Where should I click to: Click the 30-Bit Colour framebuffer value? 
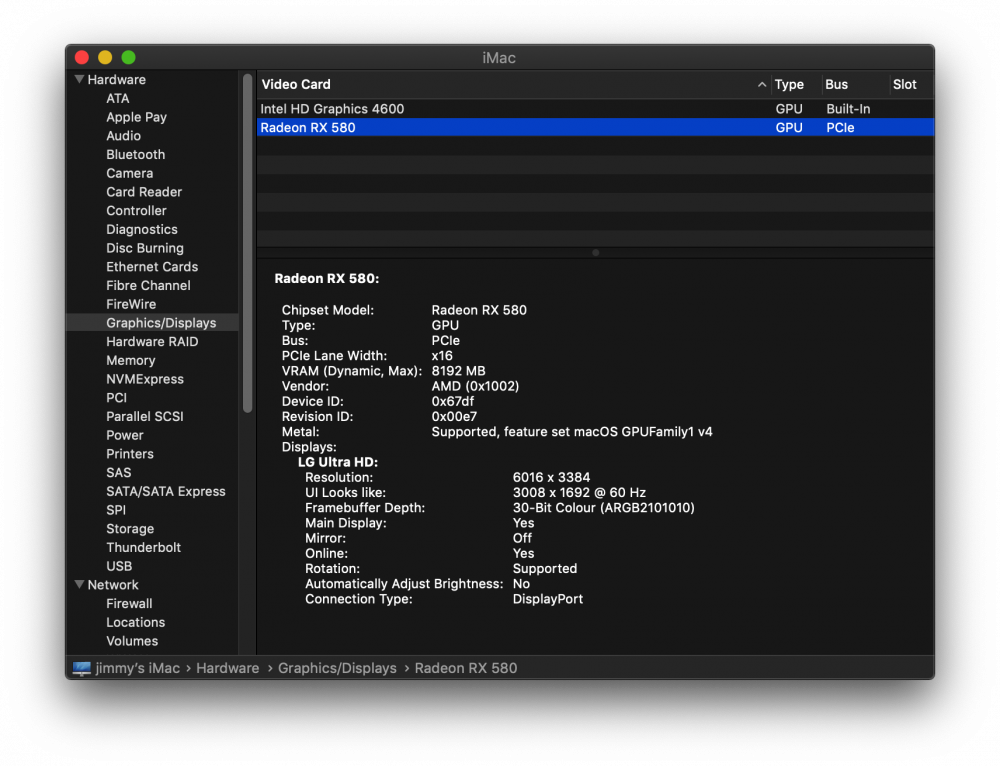[603, 508]
